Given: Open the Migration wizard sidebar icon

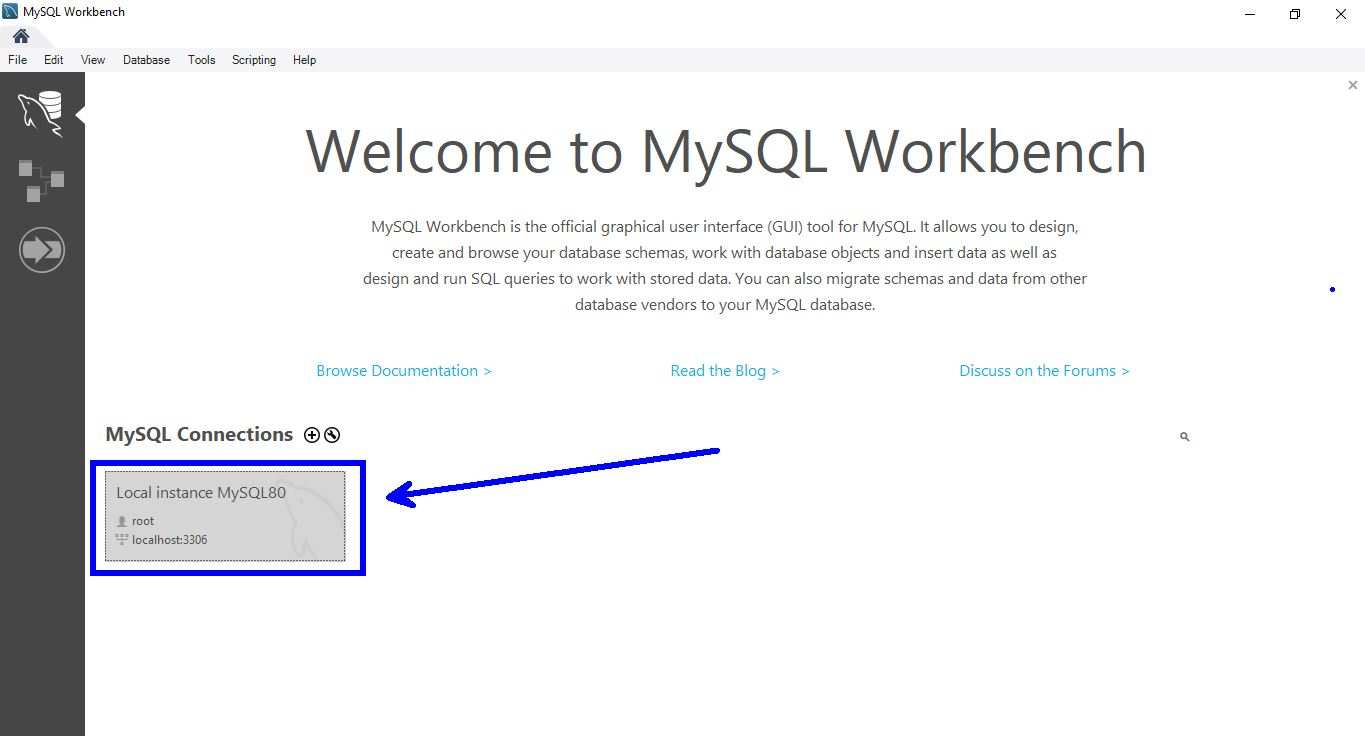Looking at the screenshot, I should click(x=41, y=250).
